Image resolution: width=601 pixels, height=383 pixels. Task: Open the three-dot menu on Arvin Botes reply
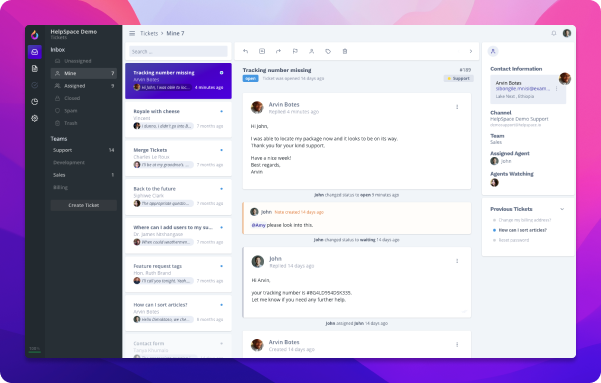tap(457, 107)
